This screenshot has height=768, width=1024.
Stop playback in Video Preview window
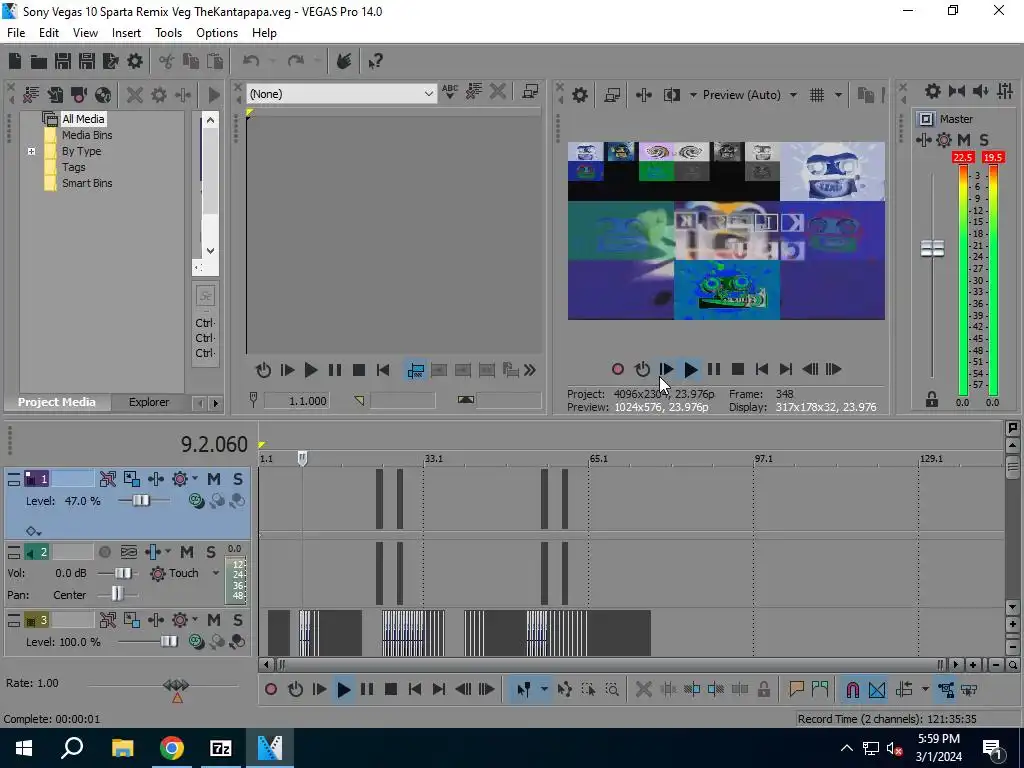(x=738, y=370)
